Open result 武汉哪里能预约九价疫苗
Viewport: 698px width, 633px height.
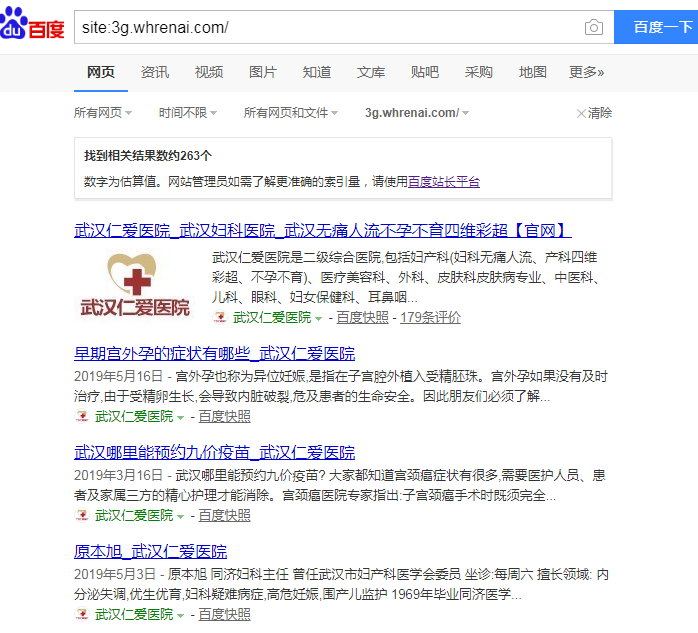[215, 452]
